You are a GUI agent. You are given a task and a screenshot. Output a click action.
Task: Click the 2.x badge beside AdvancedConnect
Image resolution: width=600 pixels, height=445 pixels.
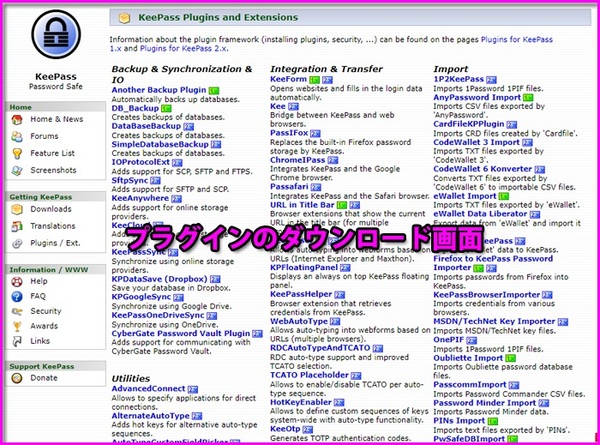193,389
